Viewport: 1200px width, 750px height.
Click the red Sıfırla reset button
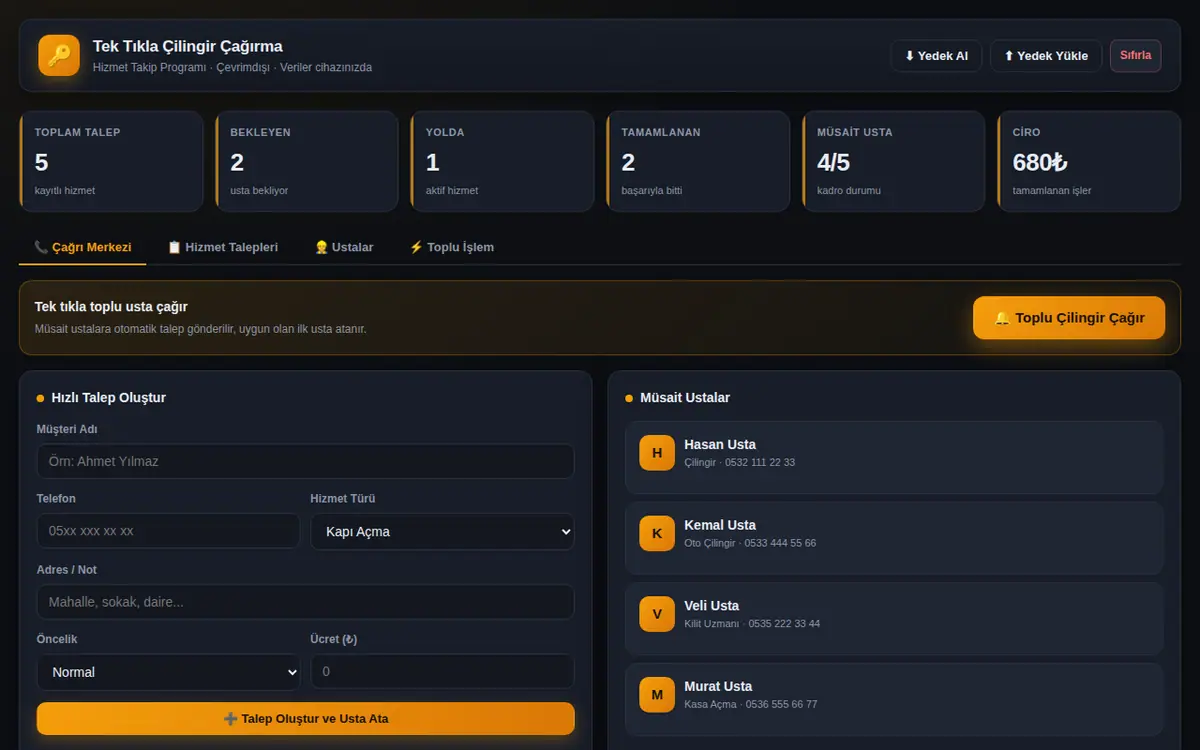(1135, 56)
